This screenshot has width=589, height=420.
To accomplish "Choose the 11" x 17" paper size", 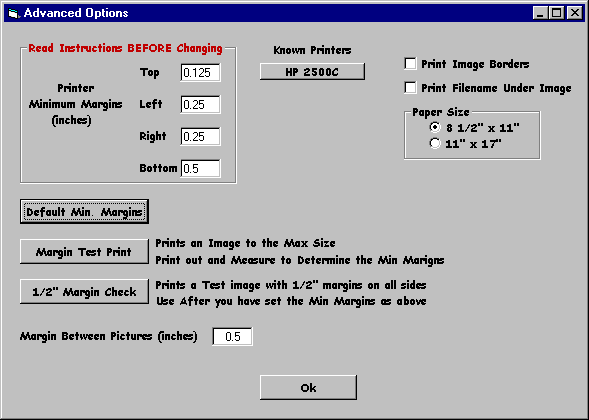I will pyautogui.click(x=435, y=144).
